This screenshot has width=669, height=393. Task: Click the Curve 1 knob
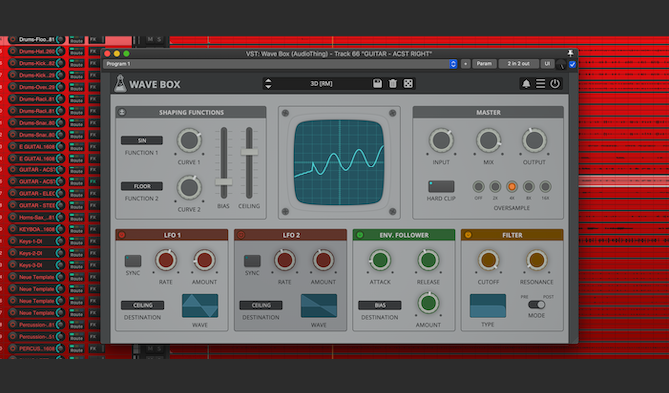tap(189, 140)
